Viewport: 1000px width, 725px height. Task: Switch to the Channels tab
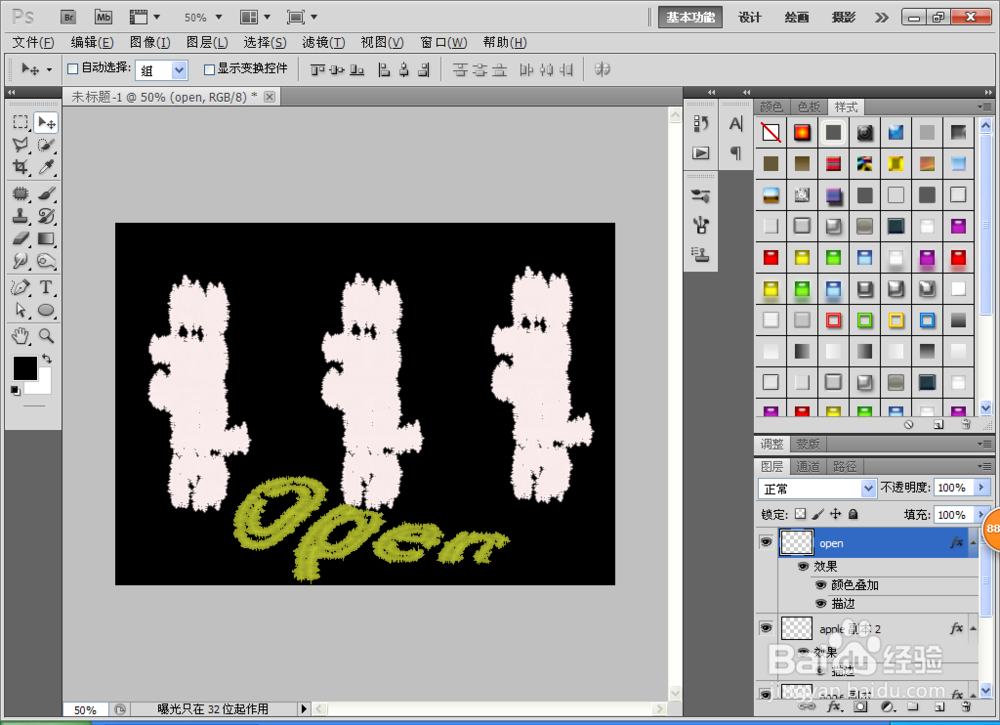[x=808, y=467]
